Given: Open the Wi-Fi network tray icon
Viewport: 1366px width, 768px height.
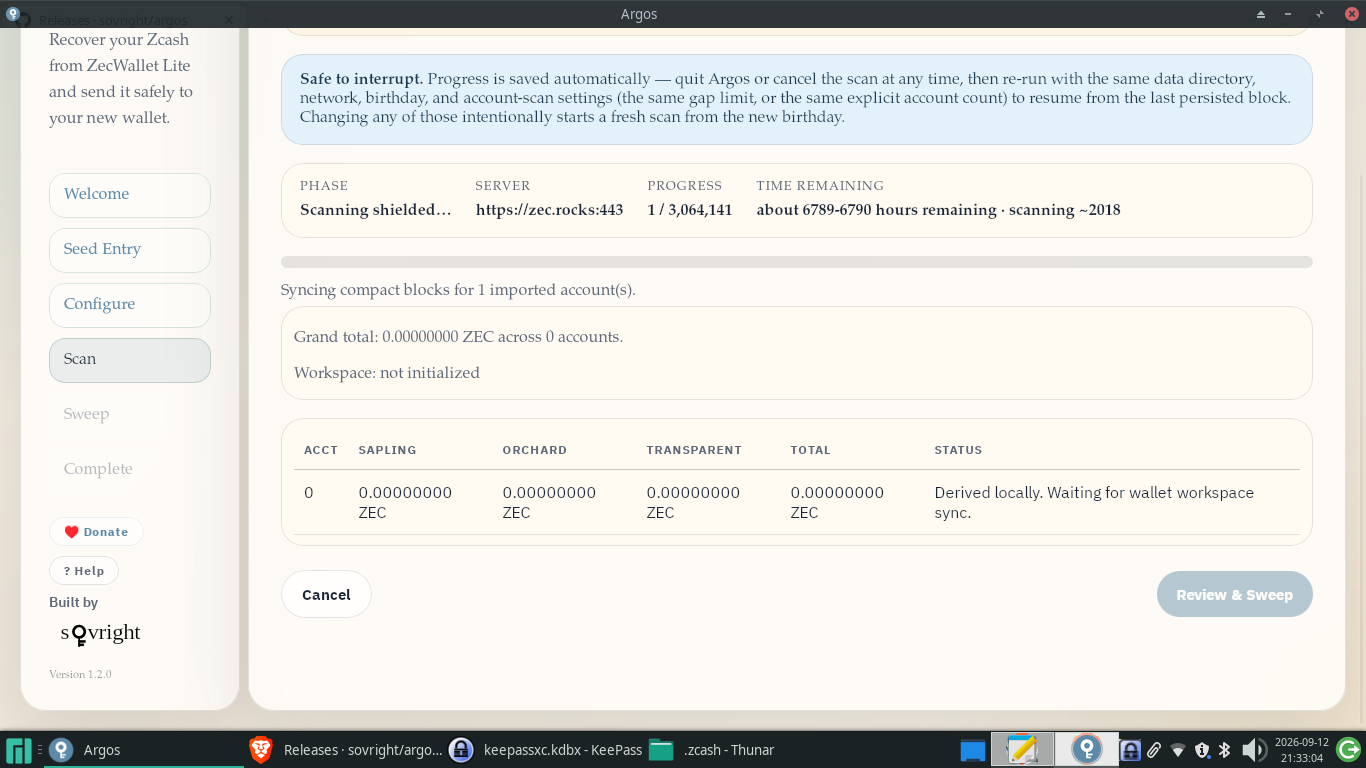Looking at the screenshot, I should tap(1178, 750).
